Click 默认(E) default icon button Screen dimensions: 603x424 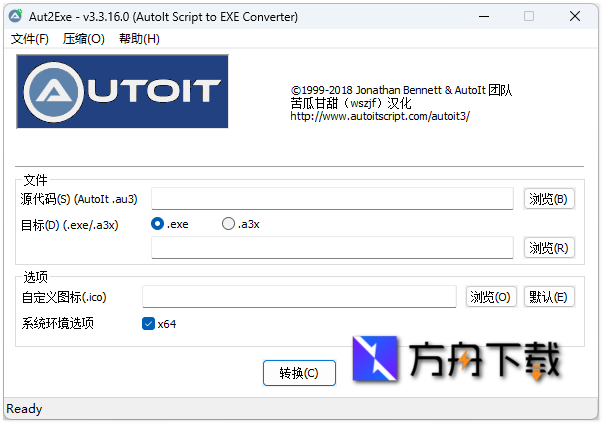[x=549, y=297]
